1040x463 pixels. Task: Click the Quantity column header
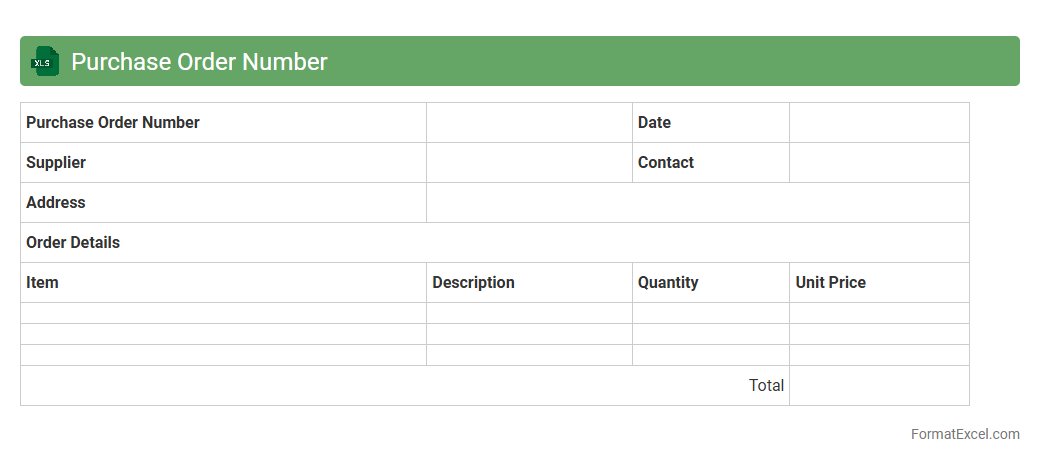pos(710,283)
